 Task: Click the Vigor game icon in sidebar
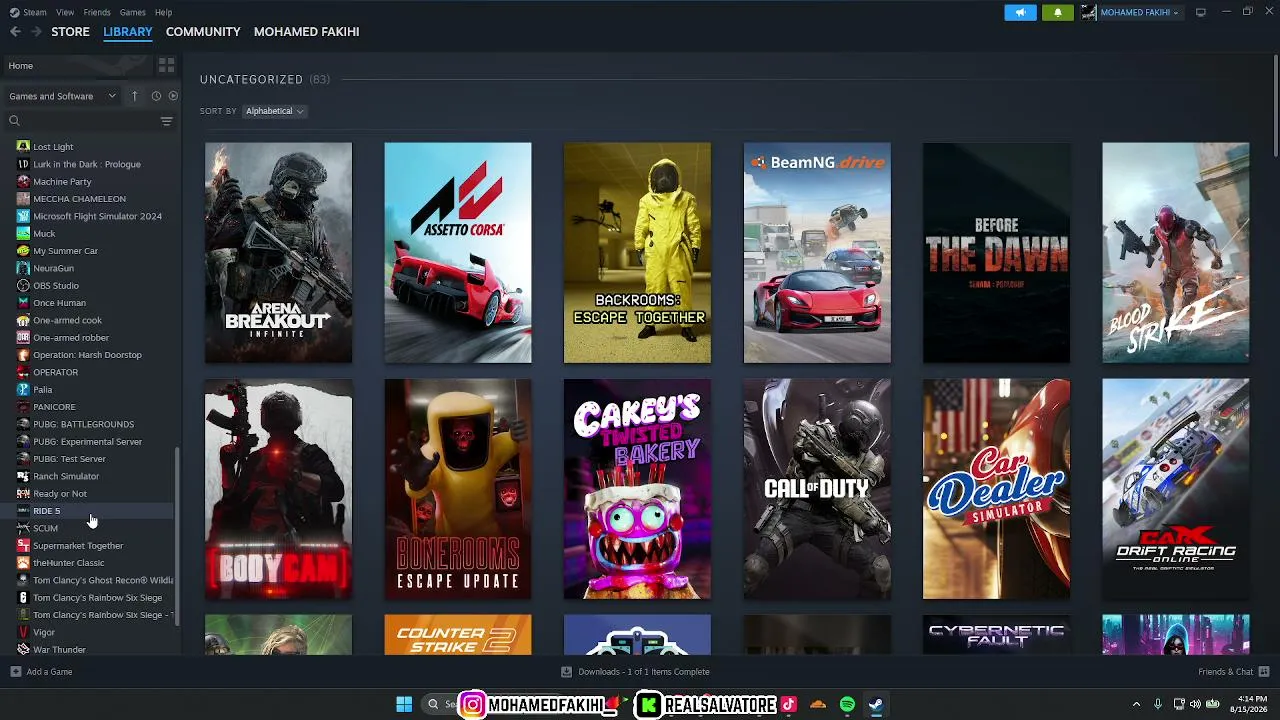(x=23, y=632)
